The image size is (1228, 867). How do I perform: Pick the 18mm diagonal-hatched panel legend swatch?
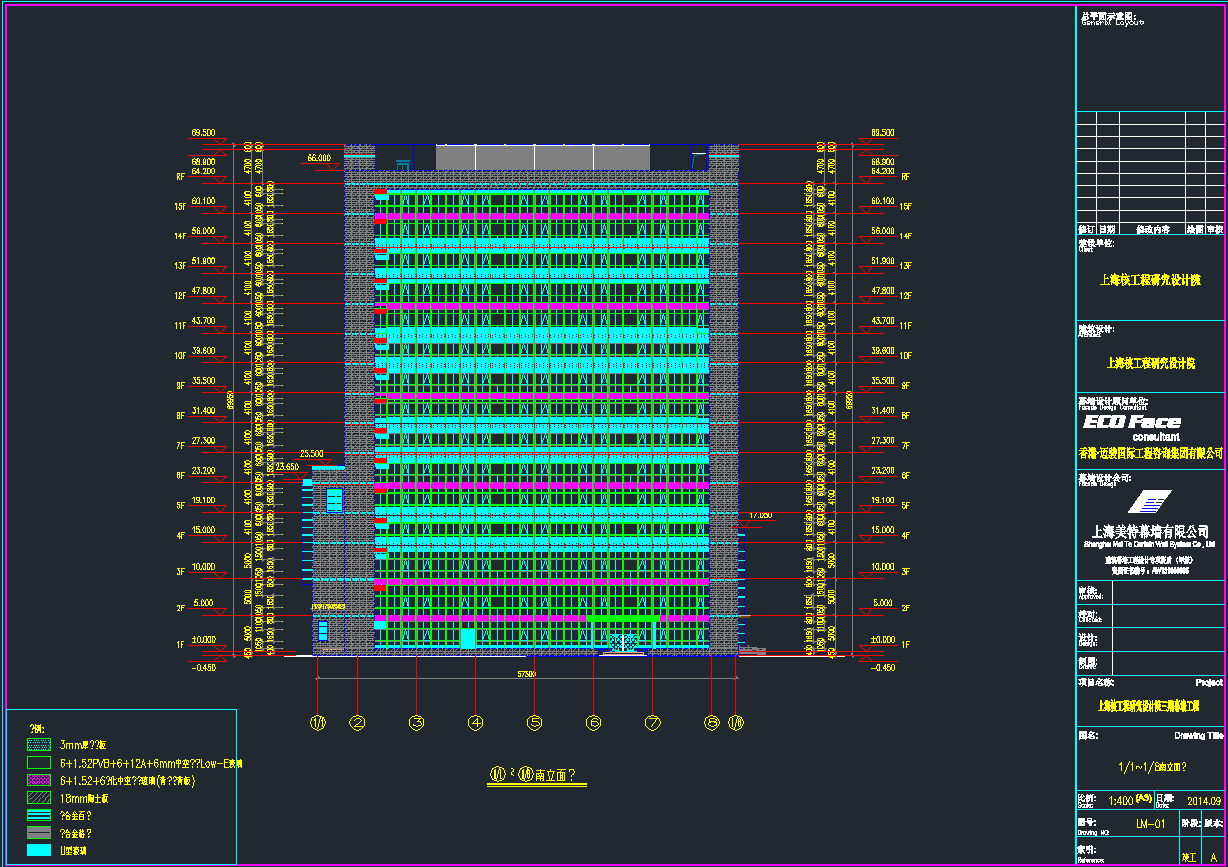[x=39, y=797]
